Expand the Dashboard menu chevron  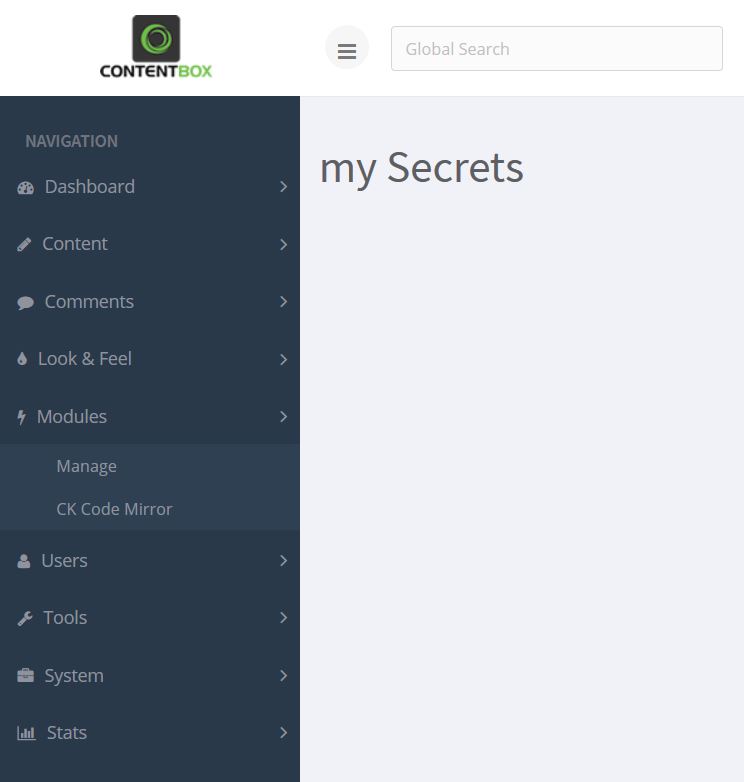(x=283, y=187)
